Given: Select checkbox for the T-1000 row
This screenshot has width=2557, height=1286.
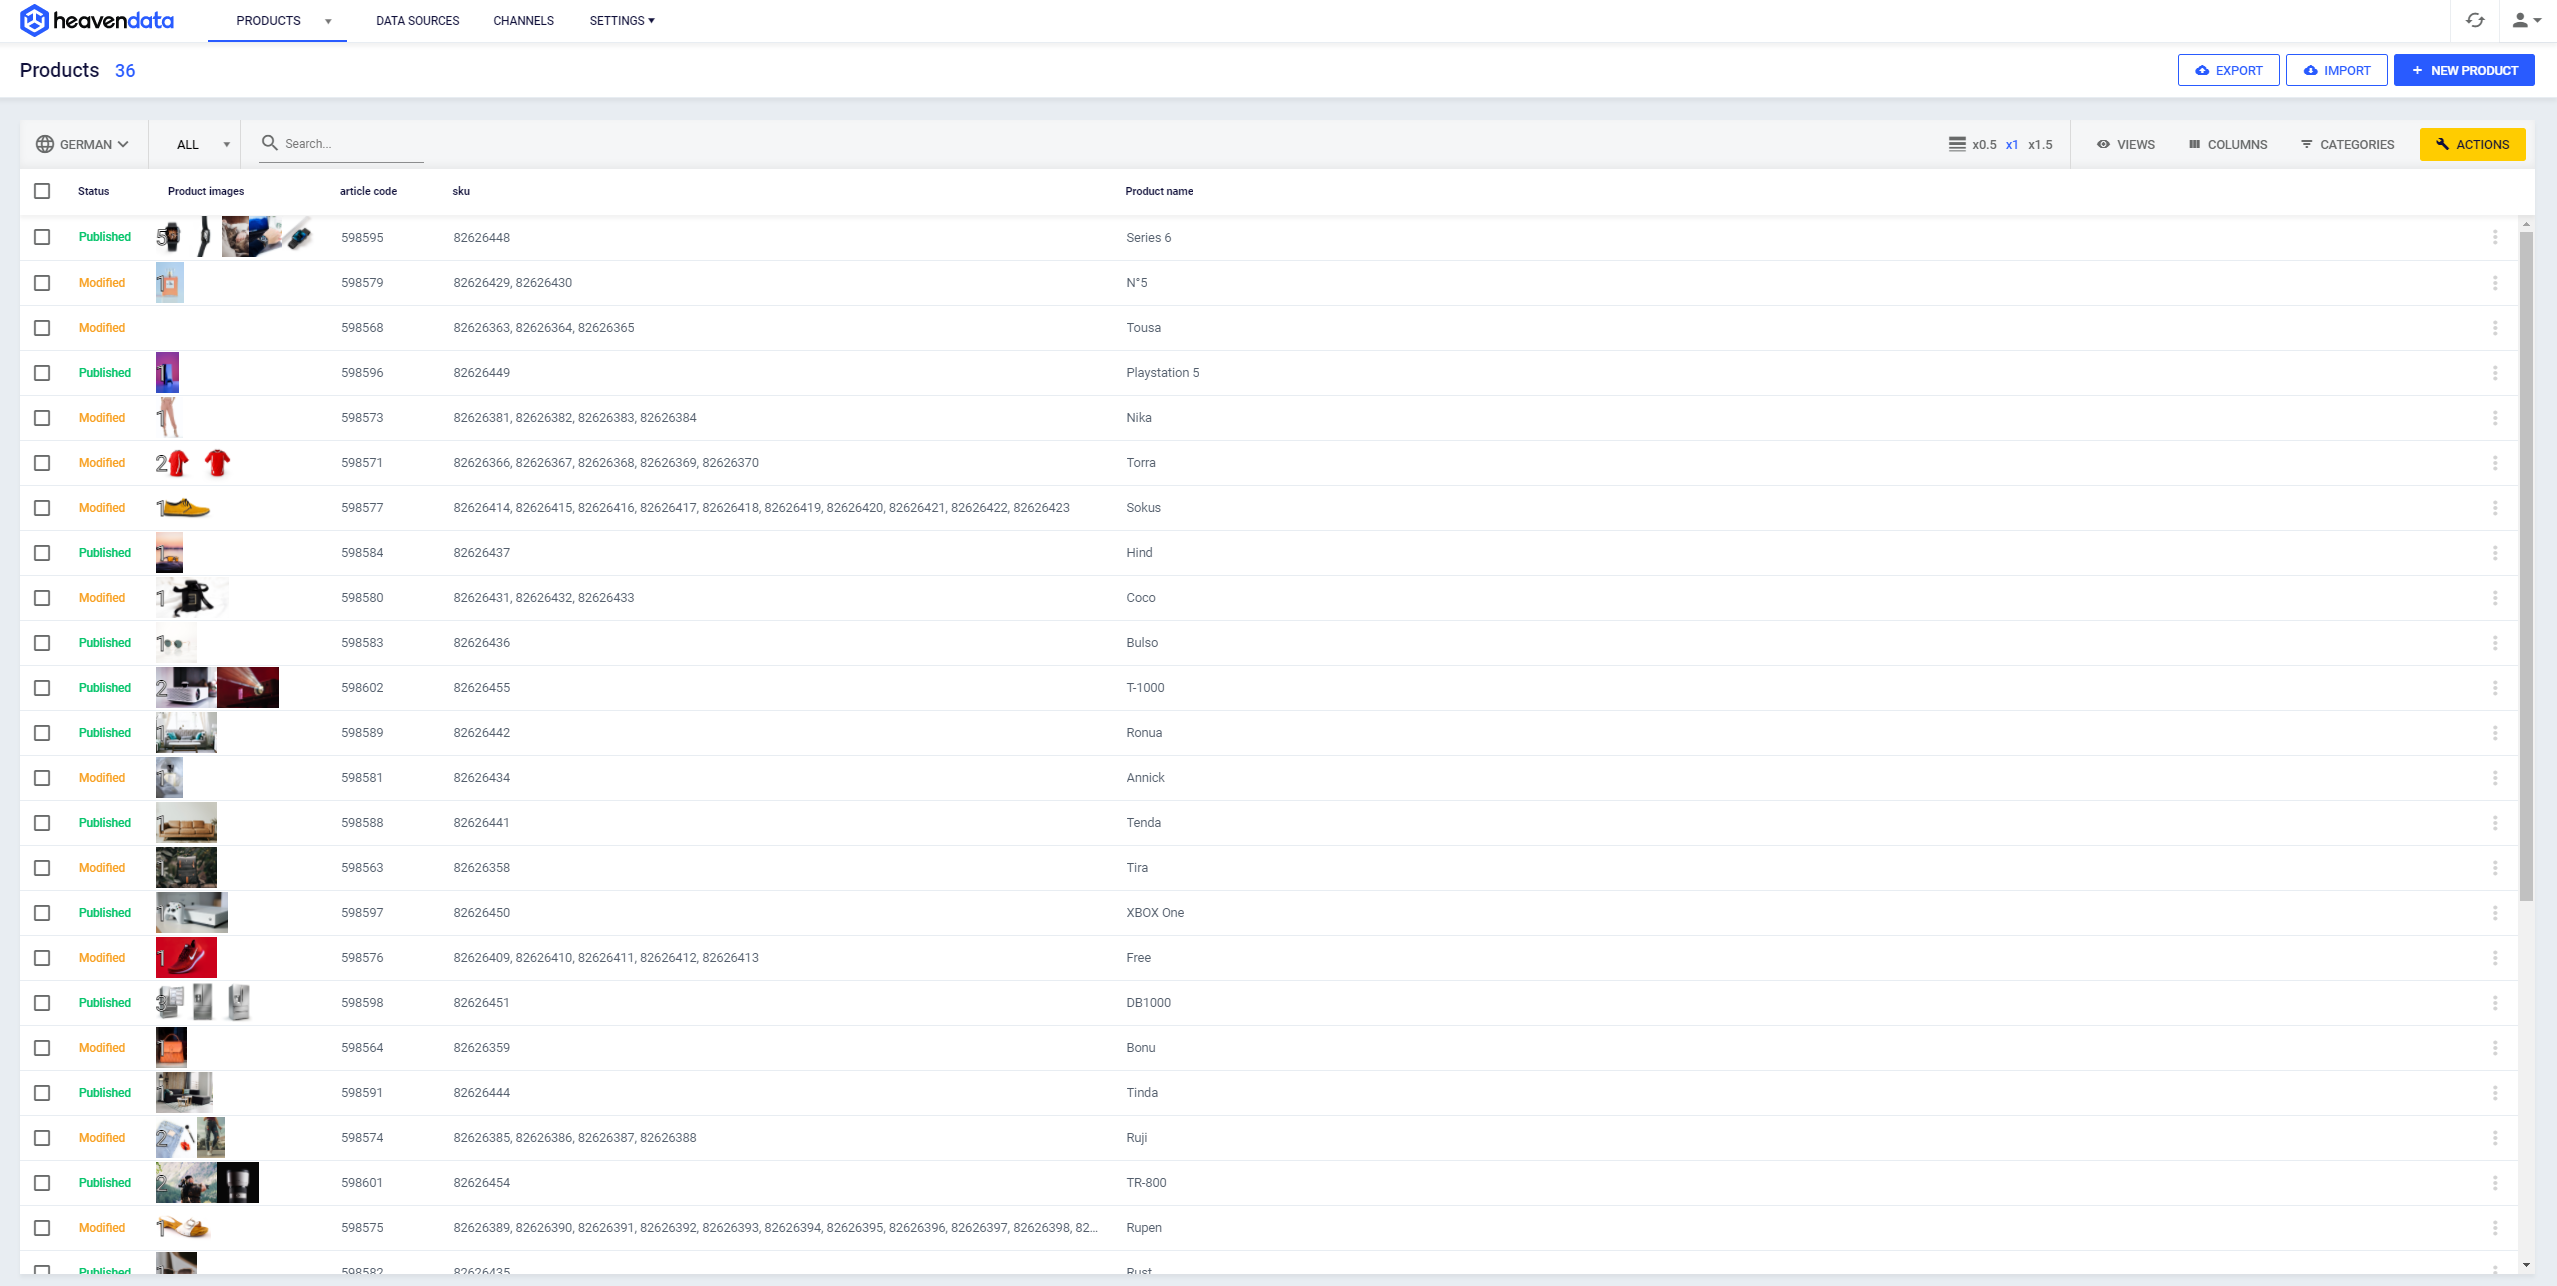Looking at the screenshot, I should [x=42, y=688].
